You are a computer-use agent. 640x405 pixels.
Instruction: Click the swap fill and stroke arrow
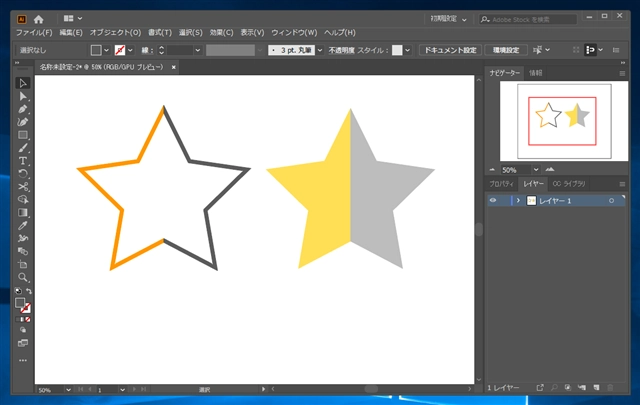[29, 291]
